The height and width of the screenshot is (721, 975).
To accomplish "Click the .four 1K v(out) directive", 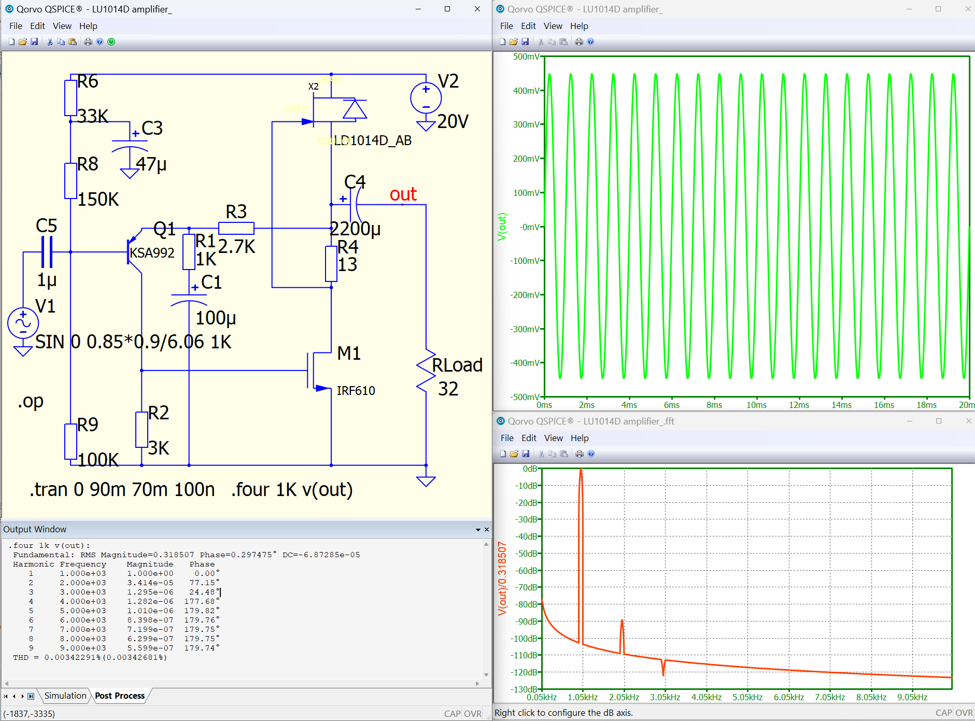I will coord(292,490).
